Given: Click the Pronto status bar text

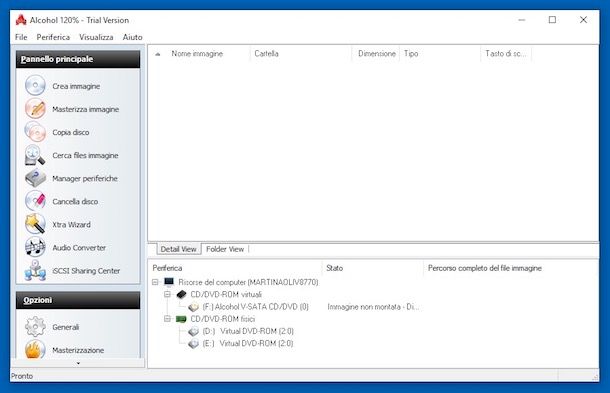Looking at the screenshot, I should (x=22, y=376).
